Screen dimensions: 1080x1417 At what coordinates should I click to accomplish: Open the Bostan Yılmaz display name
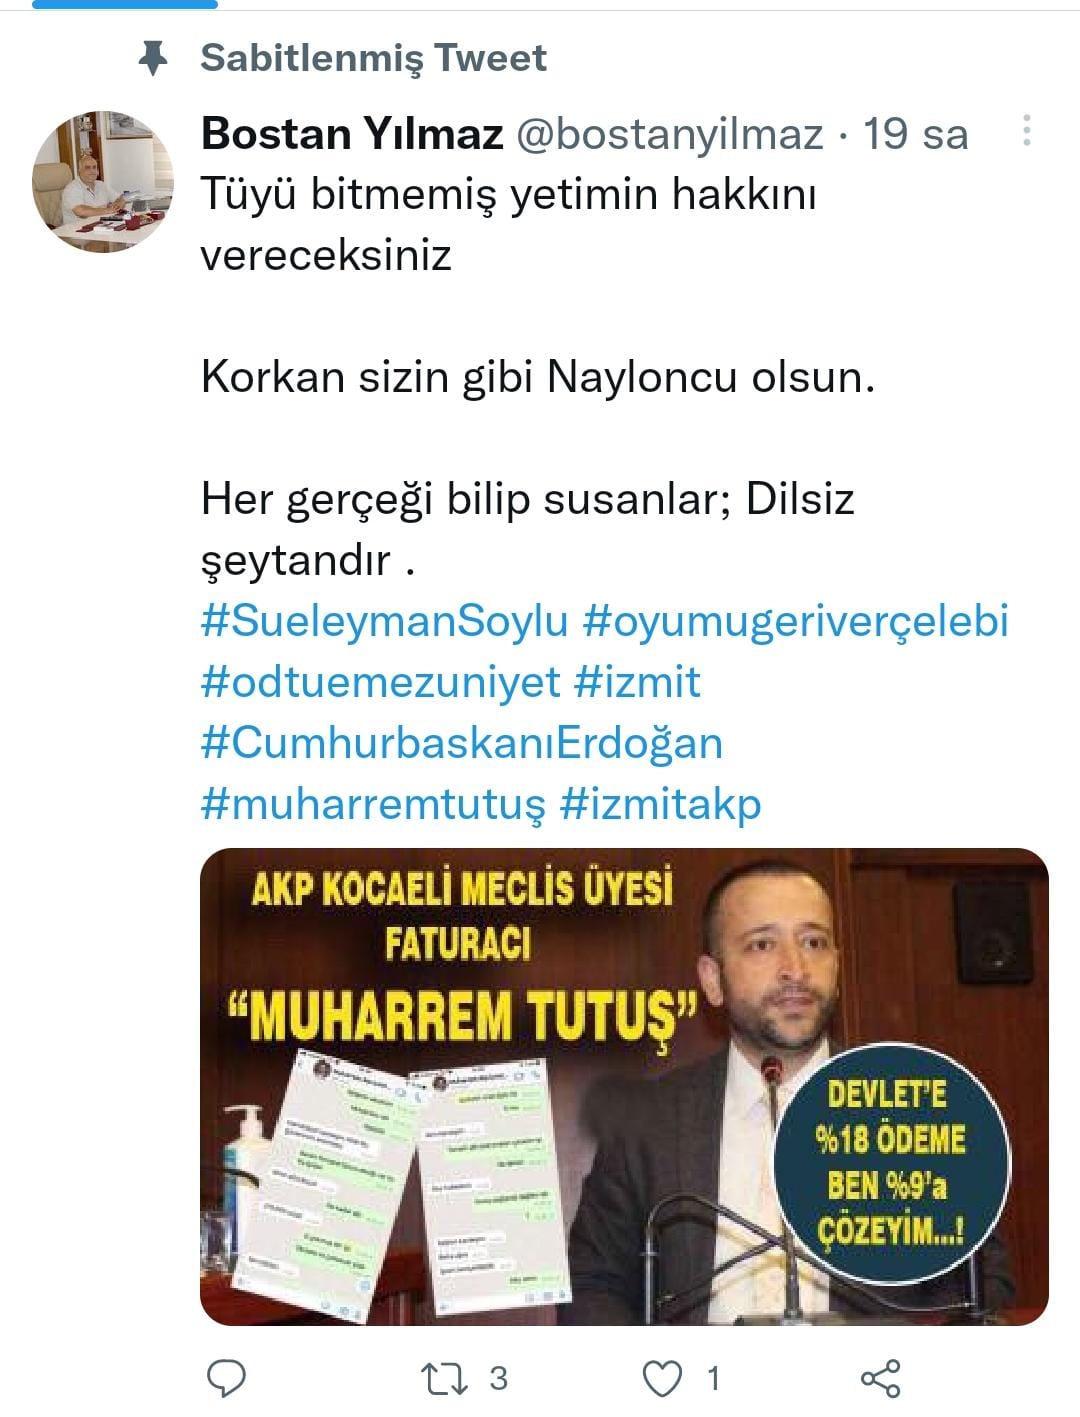click(352, 133)
